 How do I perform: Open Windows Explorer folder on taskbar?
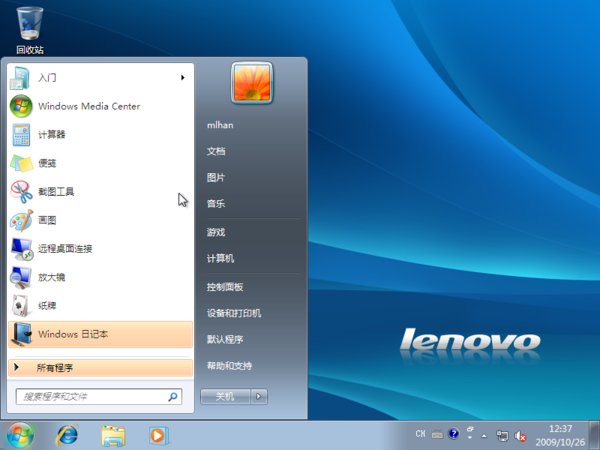point(113,436)
